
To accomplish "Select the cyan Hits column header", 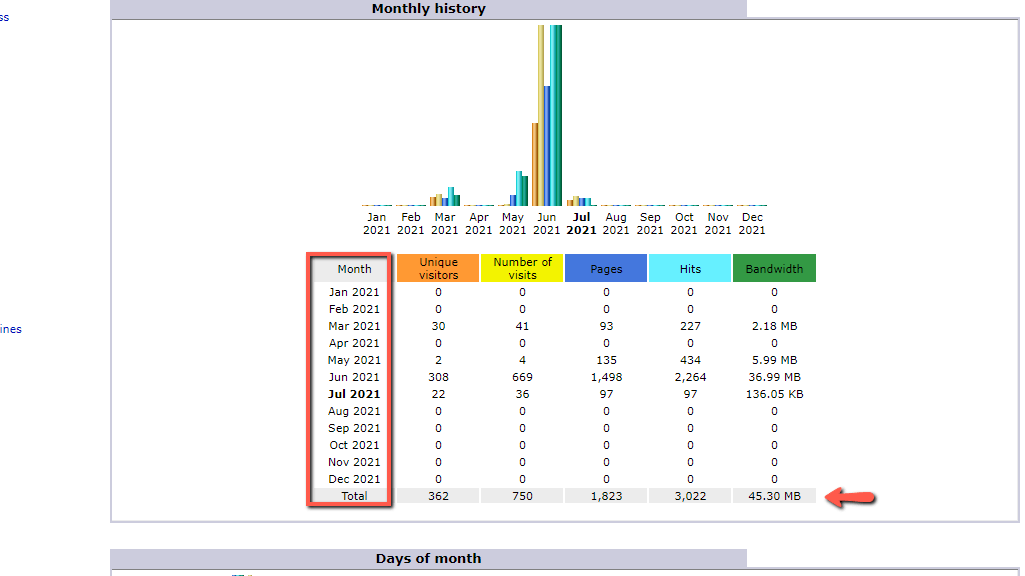I will (690, 268).
